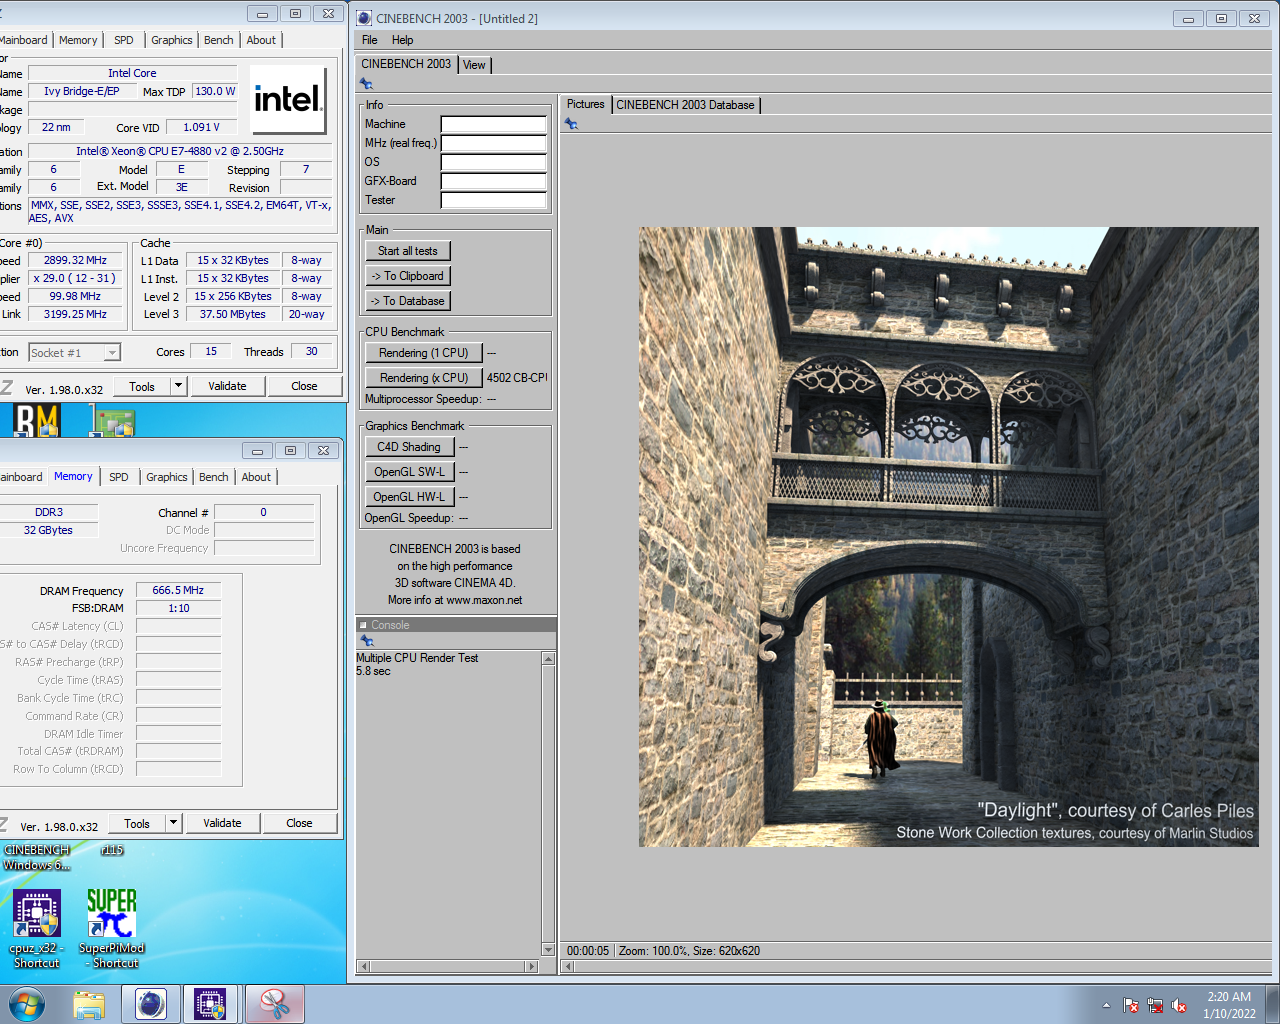1280x1024 pixels.
Task: Run C4D Shading benchmark
Action: coord(410,447)
